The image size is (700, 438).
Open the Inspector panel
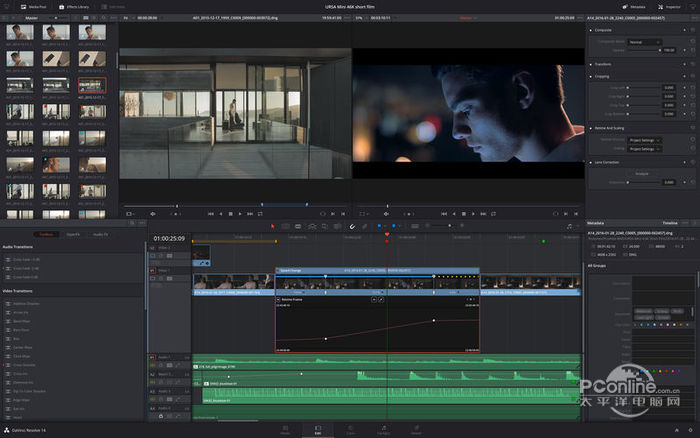pos(672,6)
